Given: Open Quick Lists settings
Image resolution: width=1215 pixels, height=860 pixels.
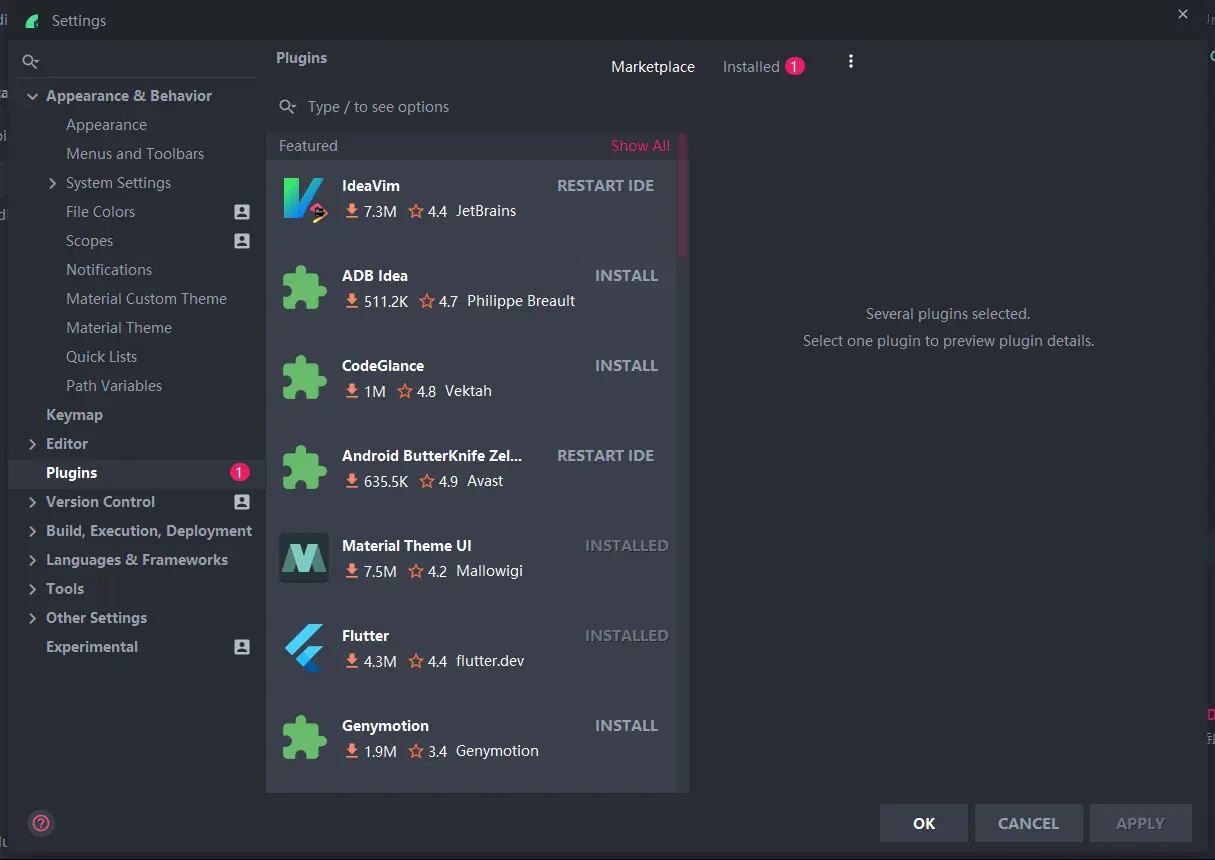Looking at the screenshot, I should (x=102, y=357).
